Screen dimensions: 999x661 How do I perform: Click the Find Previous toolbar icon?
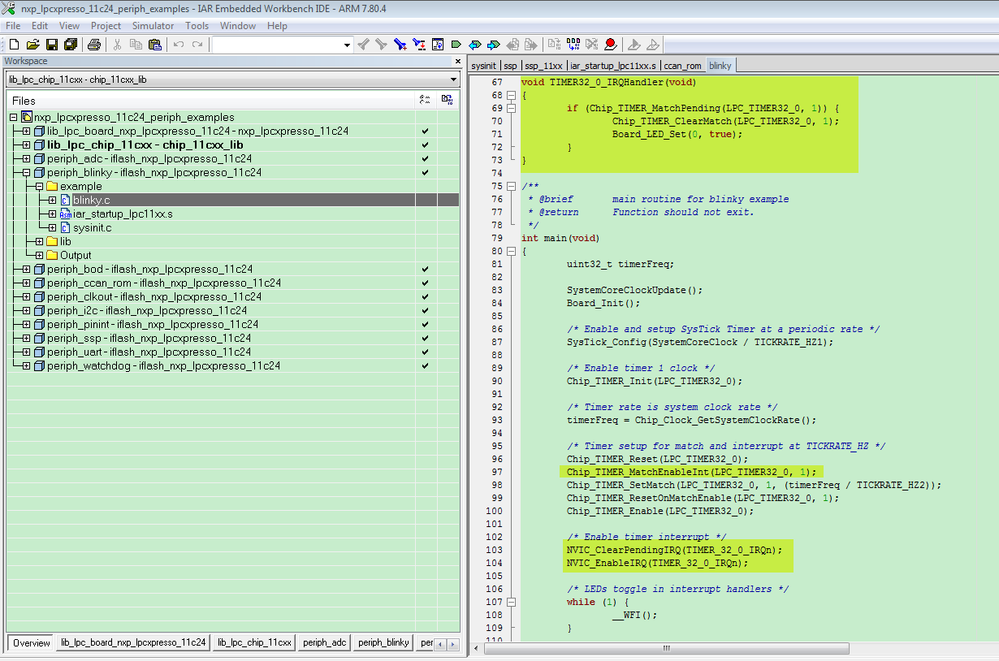pyautogui.click(x=363, y=45)
